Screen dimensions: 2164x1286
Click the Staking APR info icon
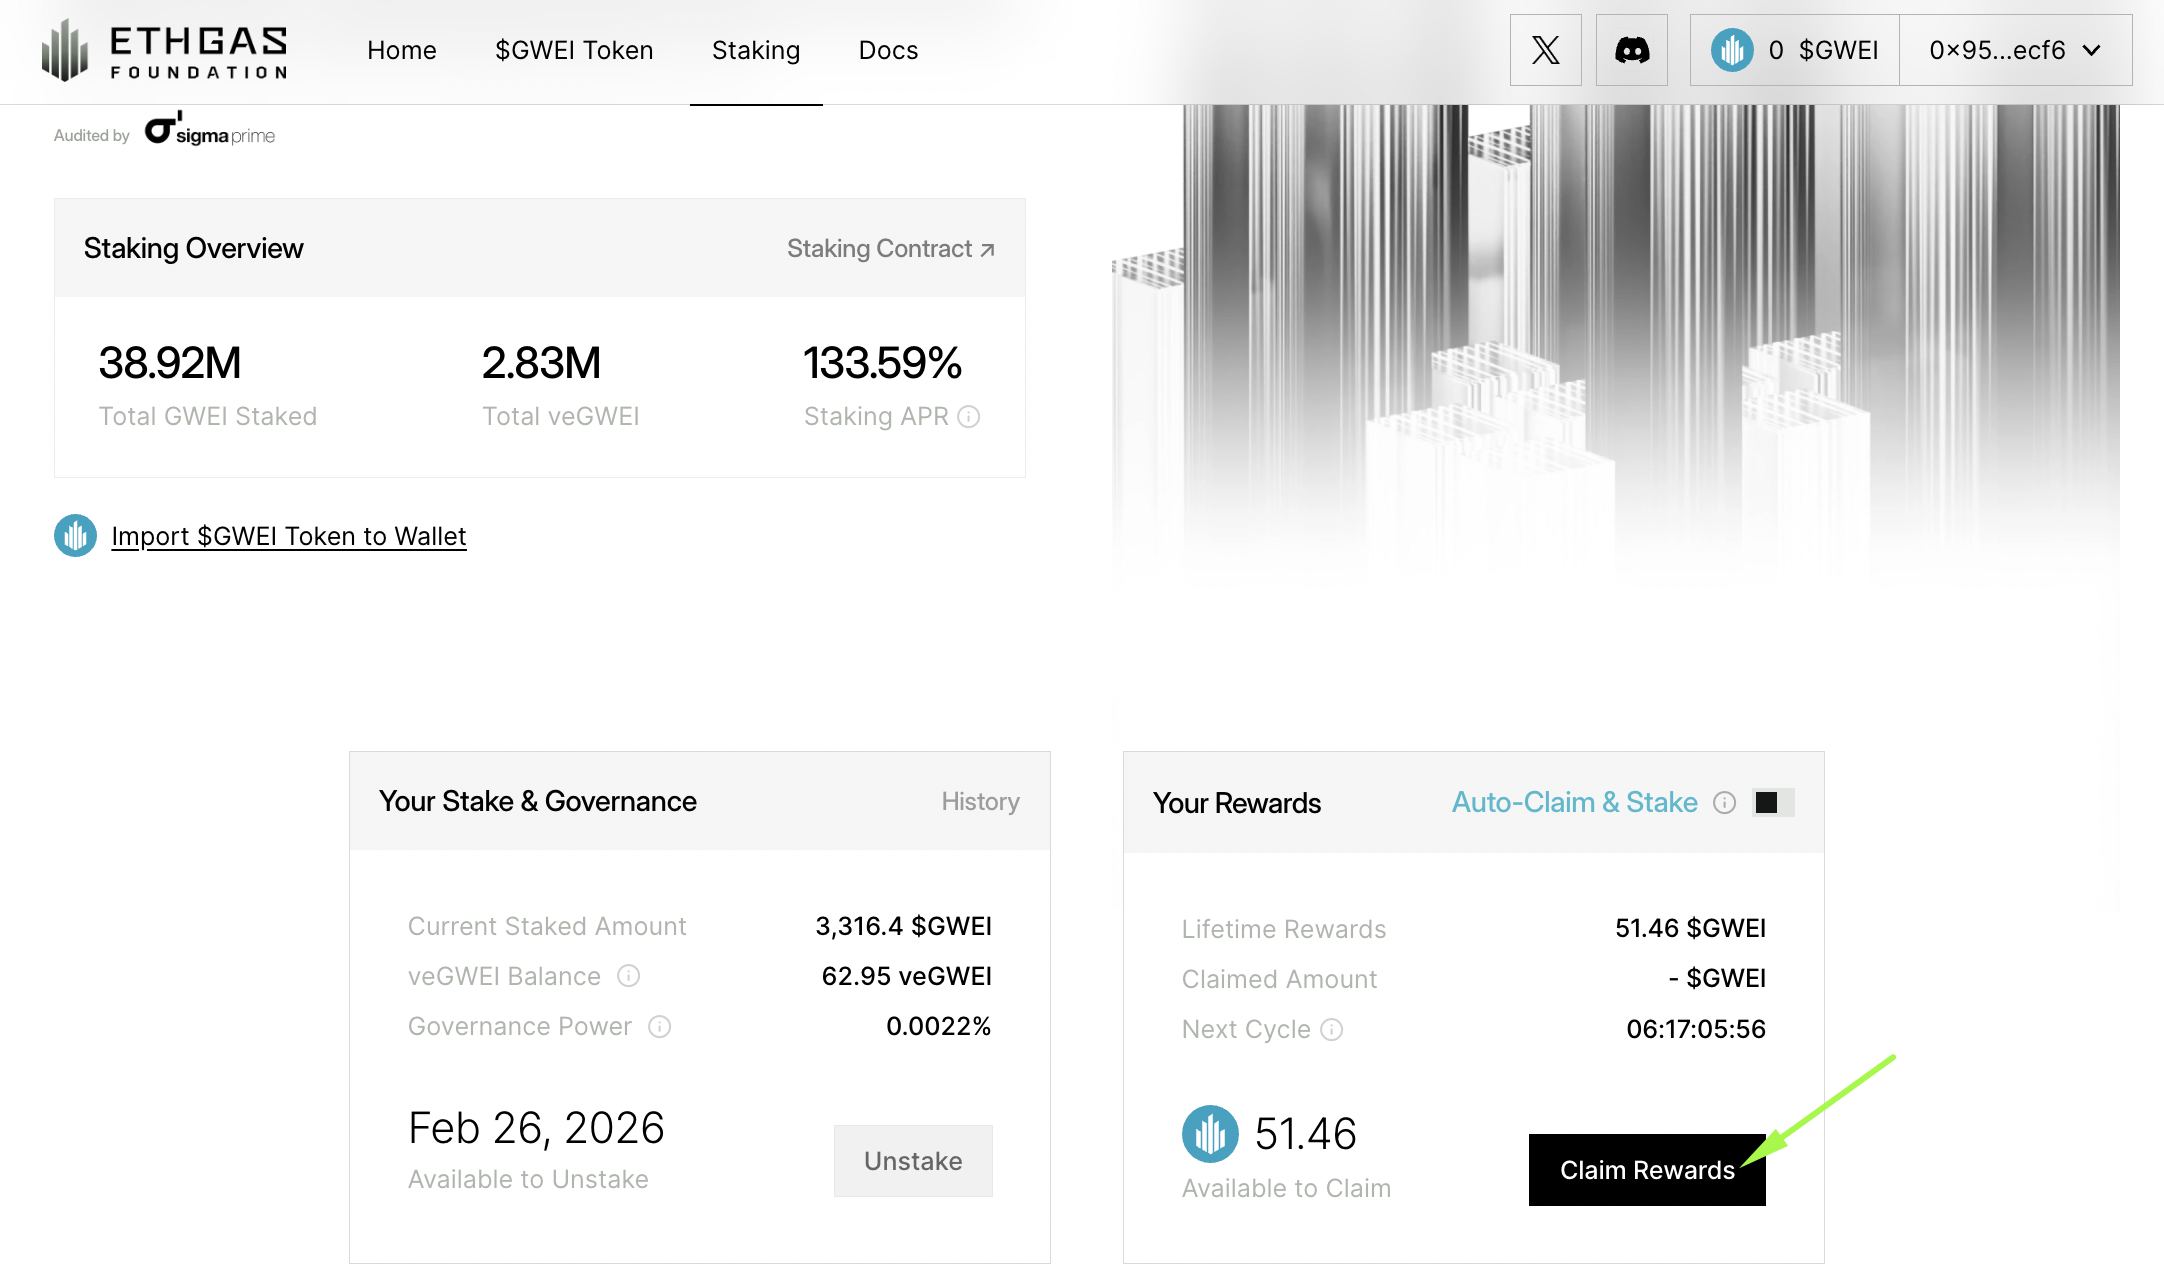(x=968, y=417)
